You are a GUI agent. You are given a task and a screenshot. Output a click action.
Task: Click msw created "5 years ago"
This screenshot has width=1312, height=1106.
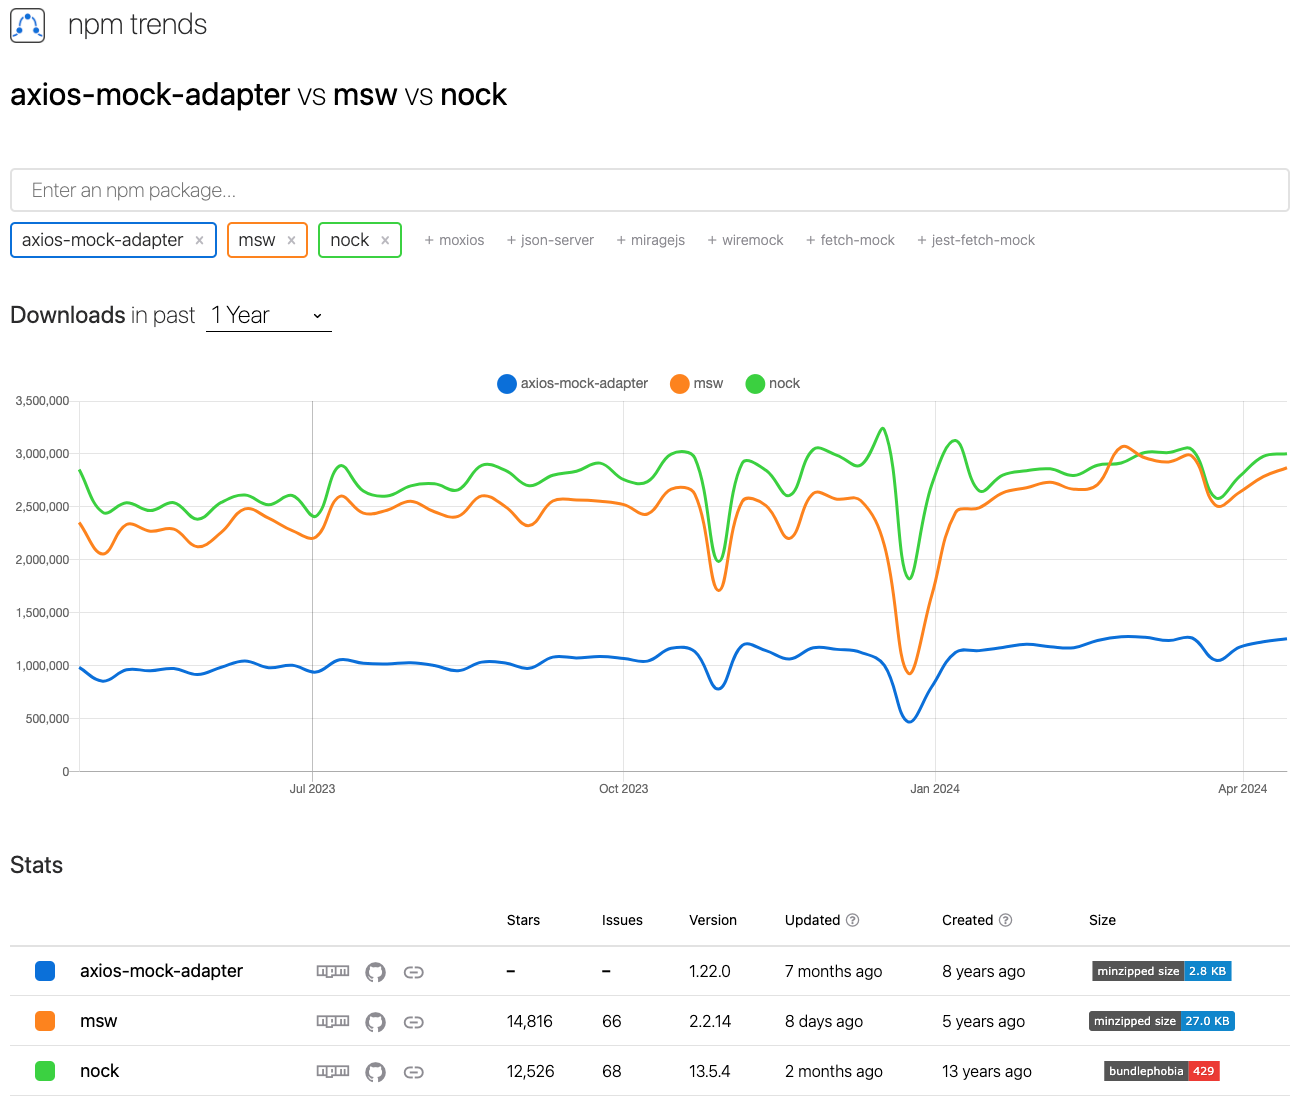pos(984,1021)
